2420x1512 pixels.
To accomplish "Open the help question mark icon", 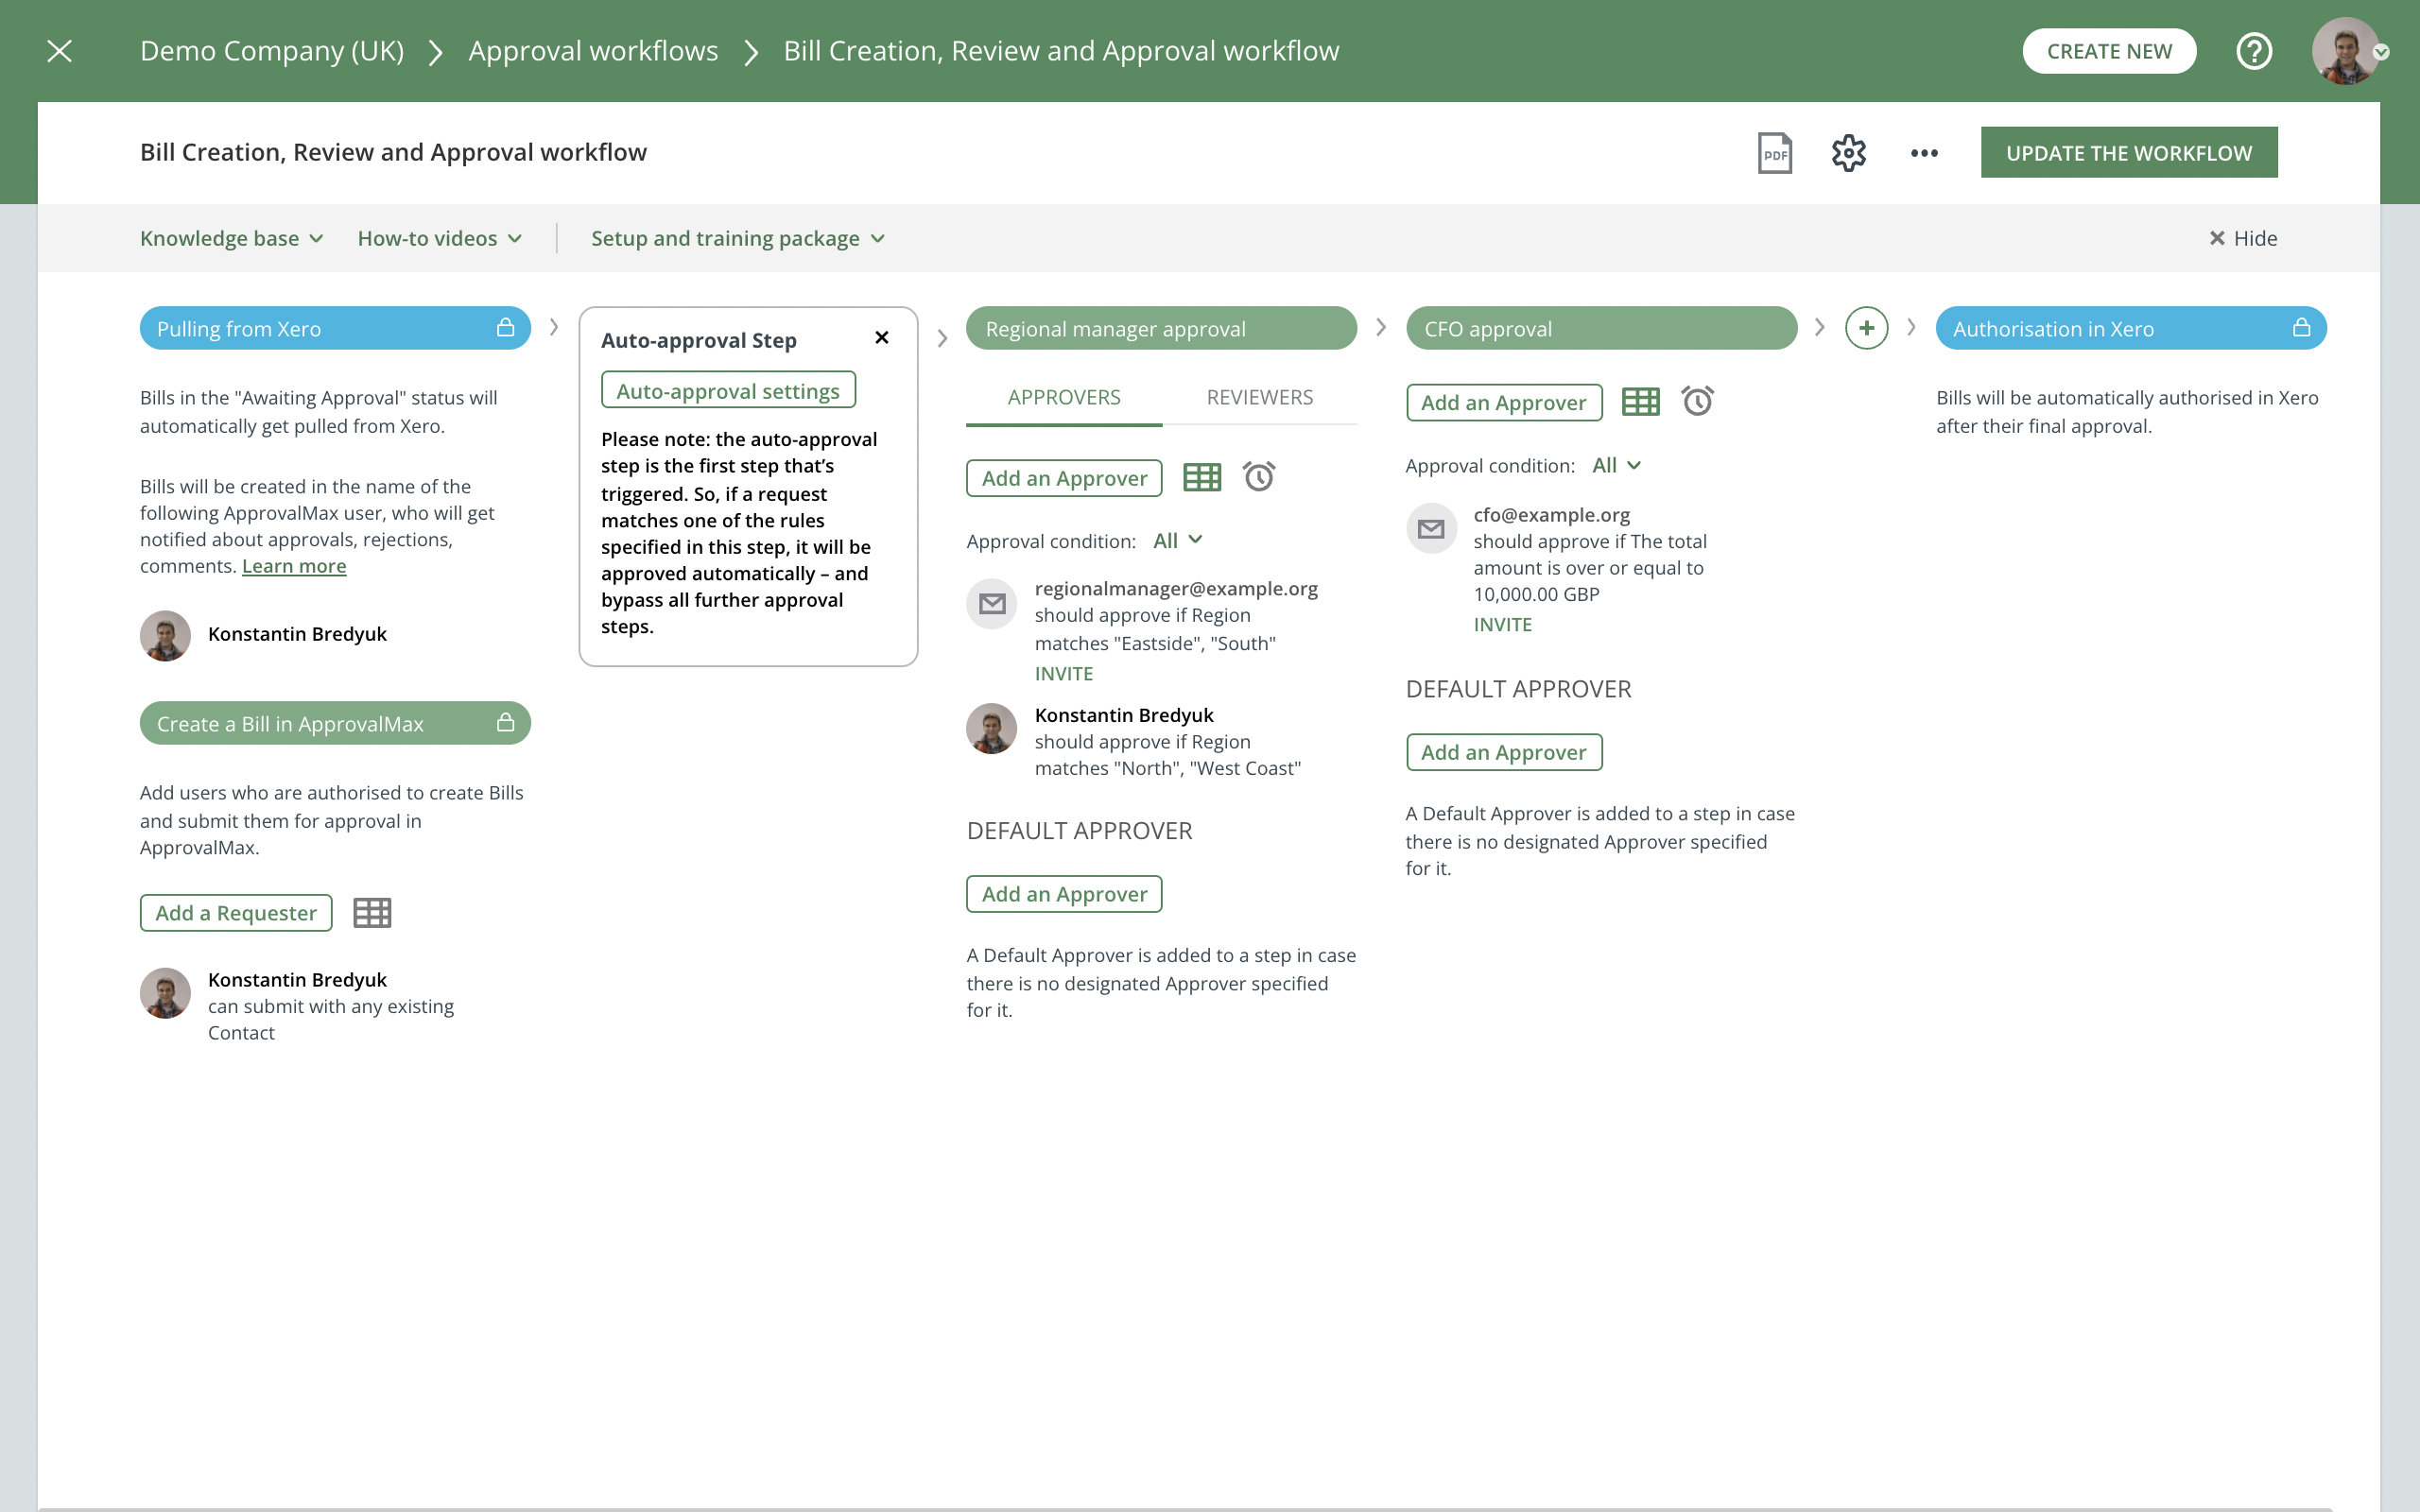I will [2255, 50].
